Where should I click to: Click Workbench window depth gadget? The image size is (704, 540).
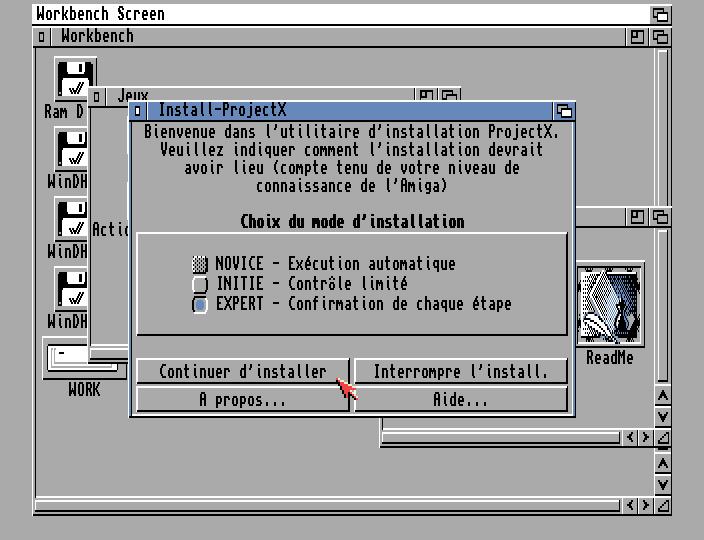click(x=660, y=37)
